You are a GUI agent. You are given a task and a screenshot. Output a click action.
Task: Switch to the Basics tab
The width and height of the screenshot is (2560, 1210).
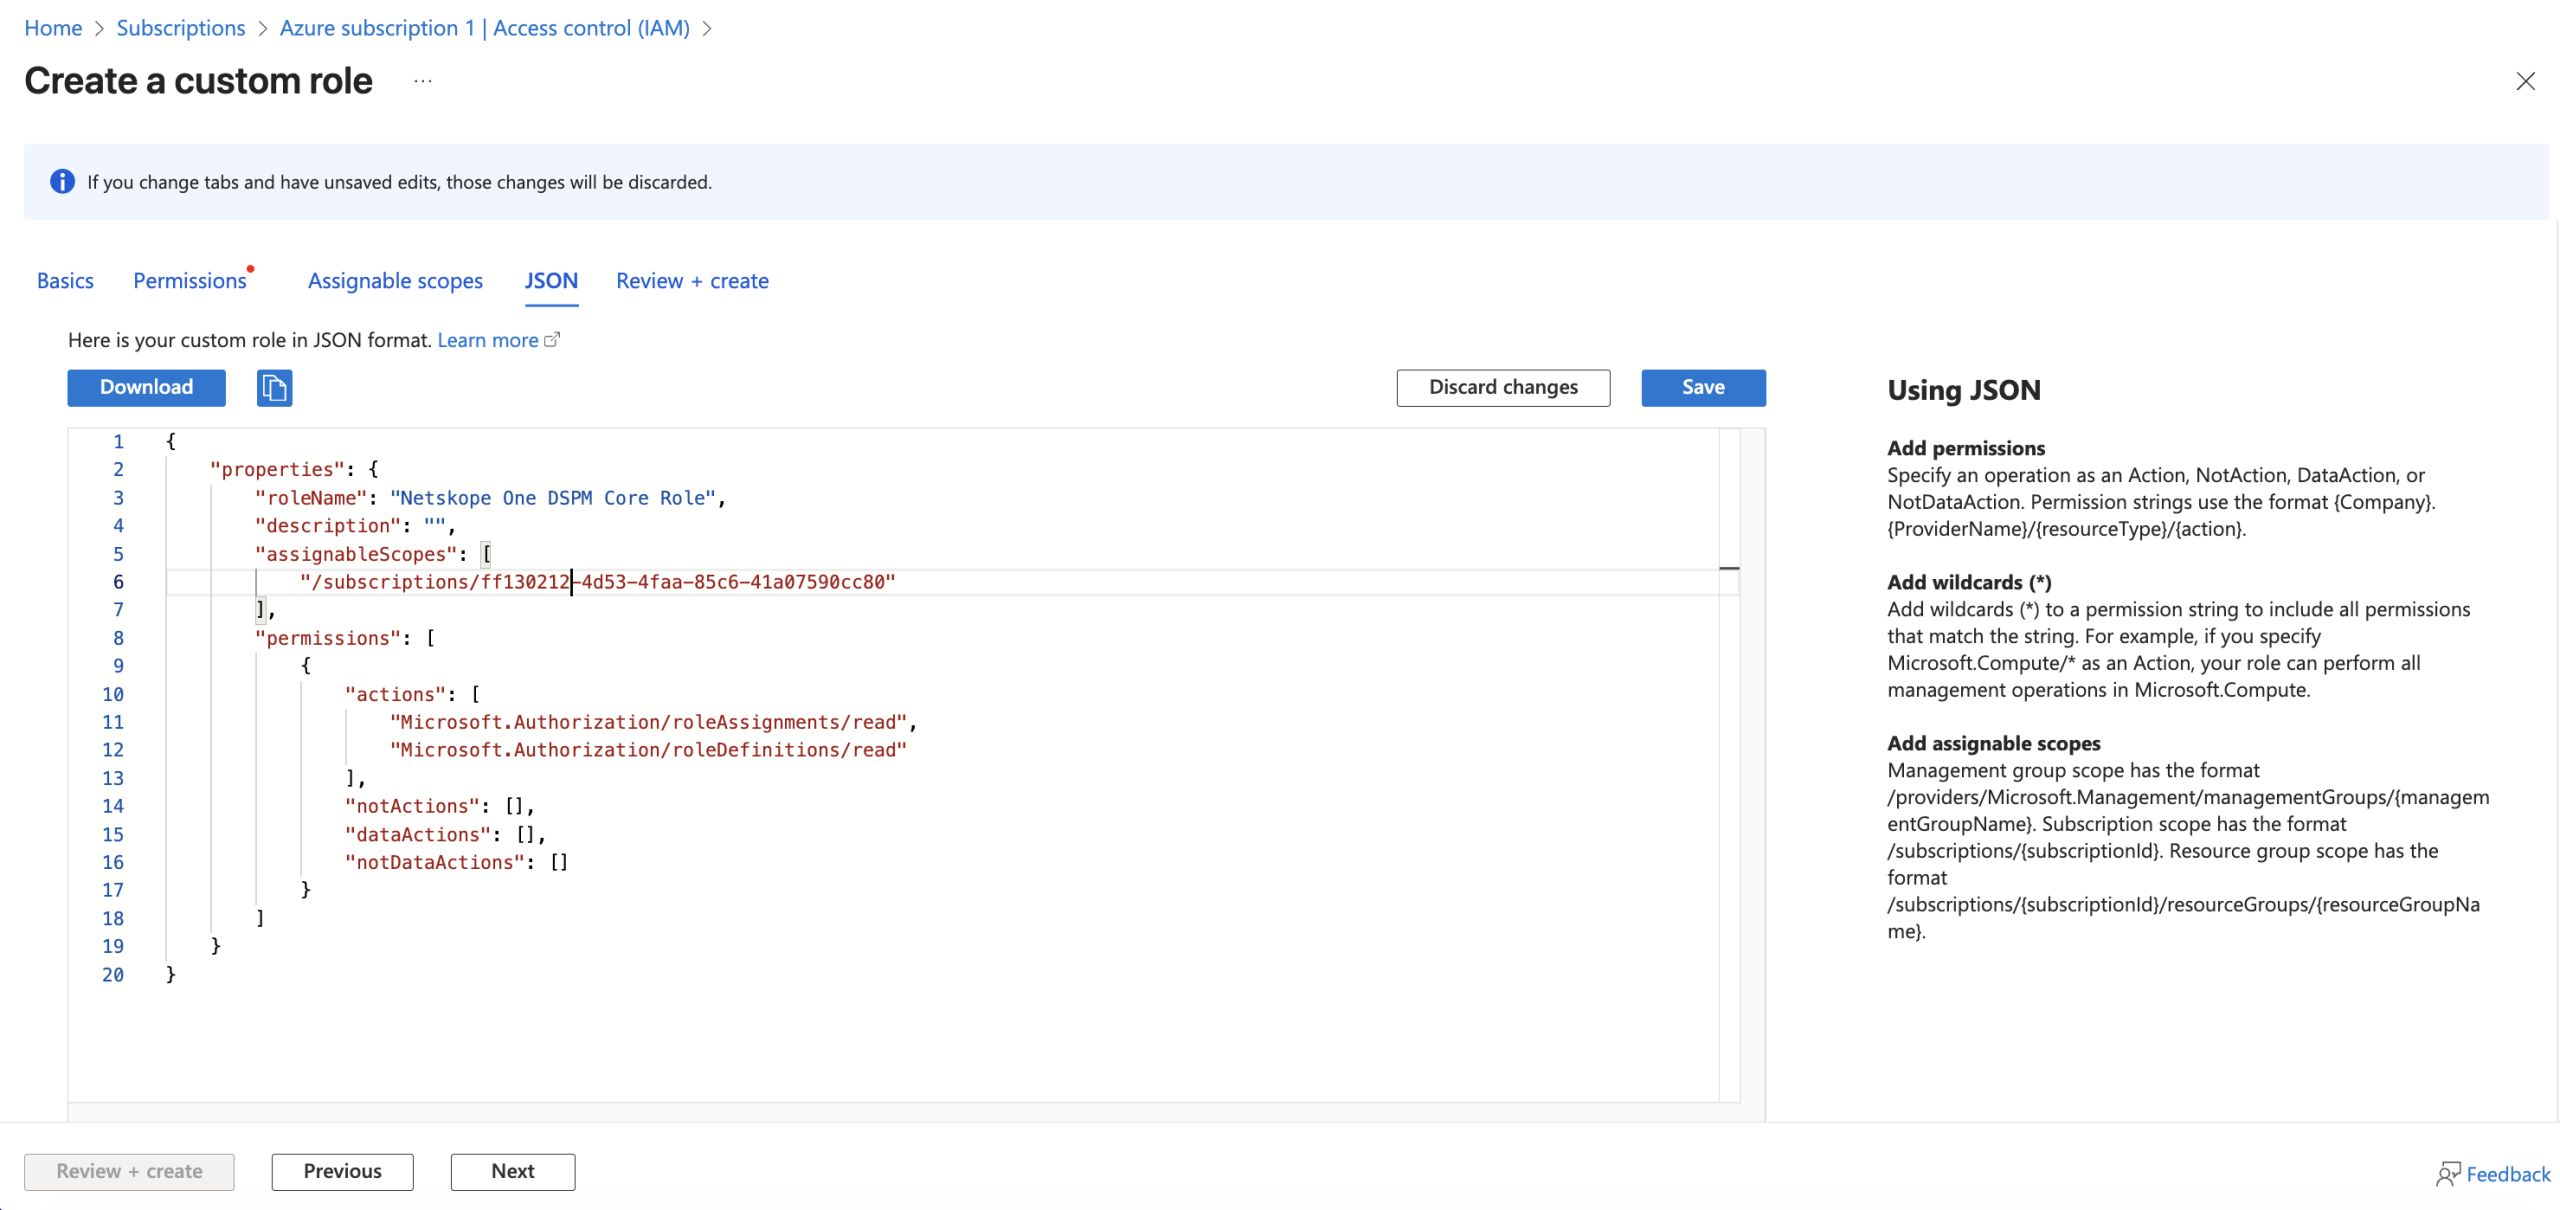pyautogui.click(x=65, y=280)
